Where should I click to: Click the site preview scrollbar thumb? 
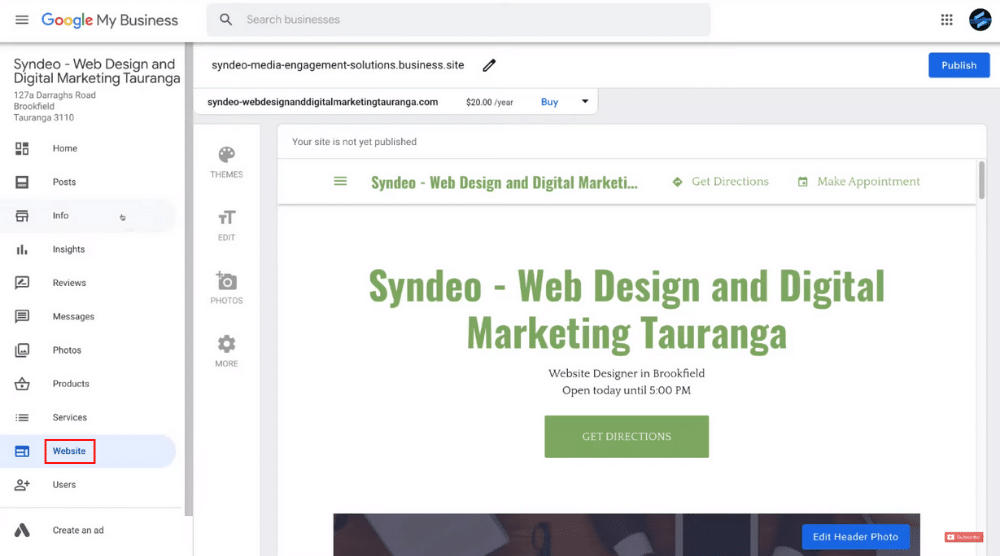pyautogui.click(x=981, y=180)
